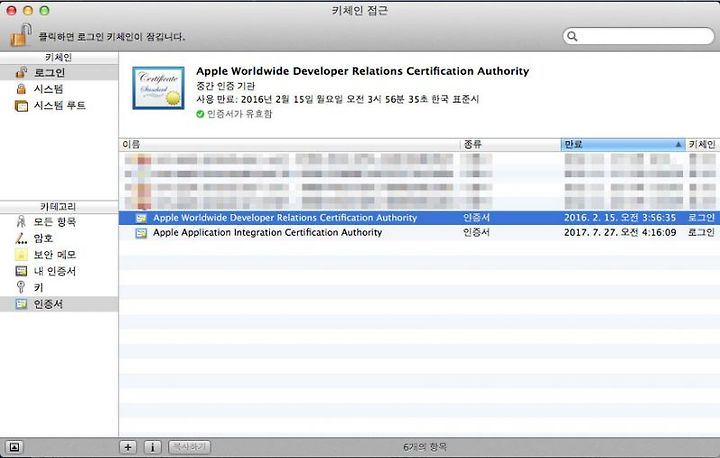This screenshot has width=720, height=458.
Task: Click the 6개의 항목 status text
Action: click(425, 447)
